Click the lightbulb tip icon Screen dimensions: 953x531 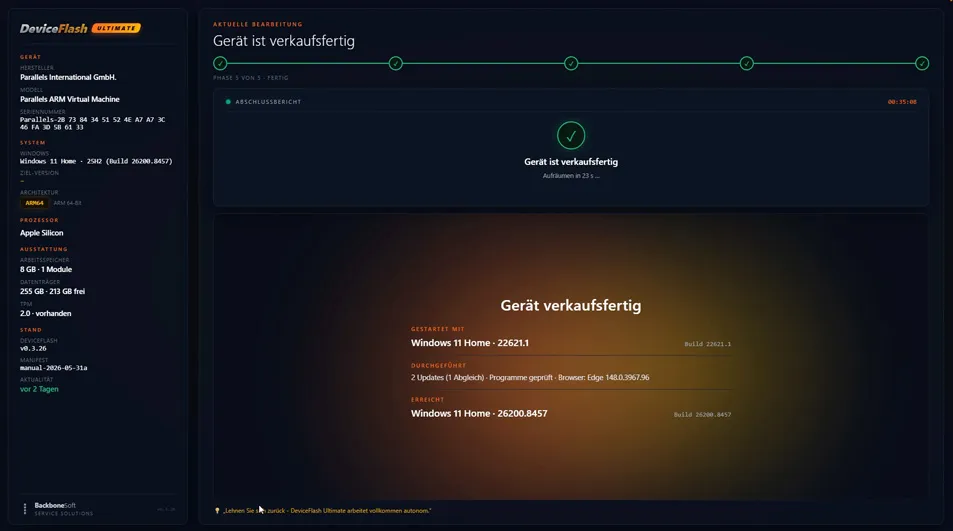[217, 511]
